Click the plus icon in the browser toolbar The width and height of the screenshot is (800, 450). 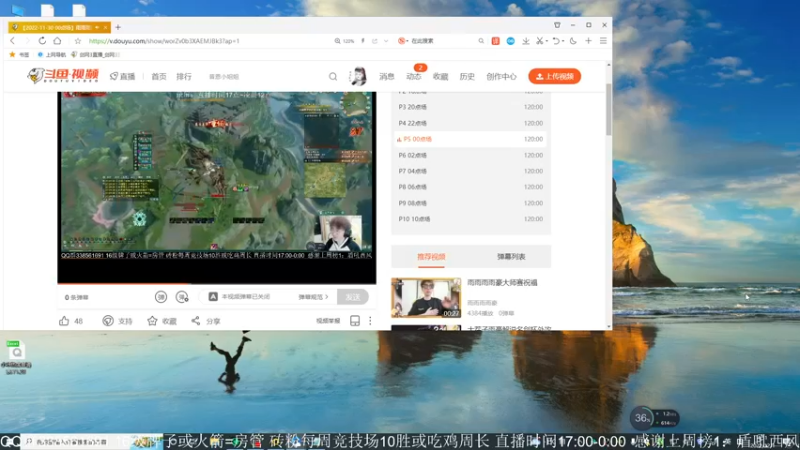click(588, 41)
